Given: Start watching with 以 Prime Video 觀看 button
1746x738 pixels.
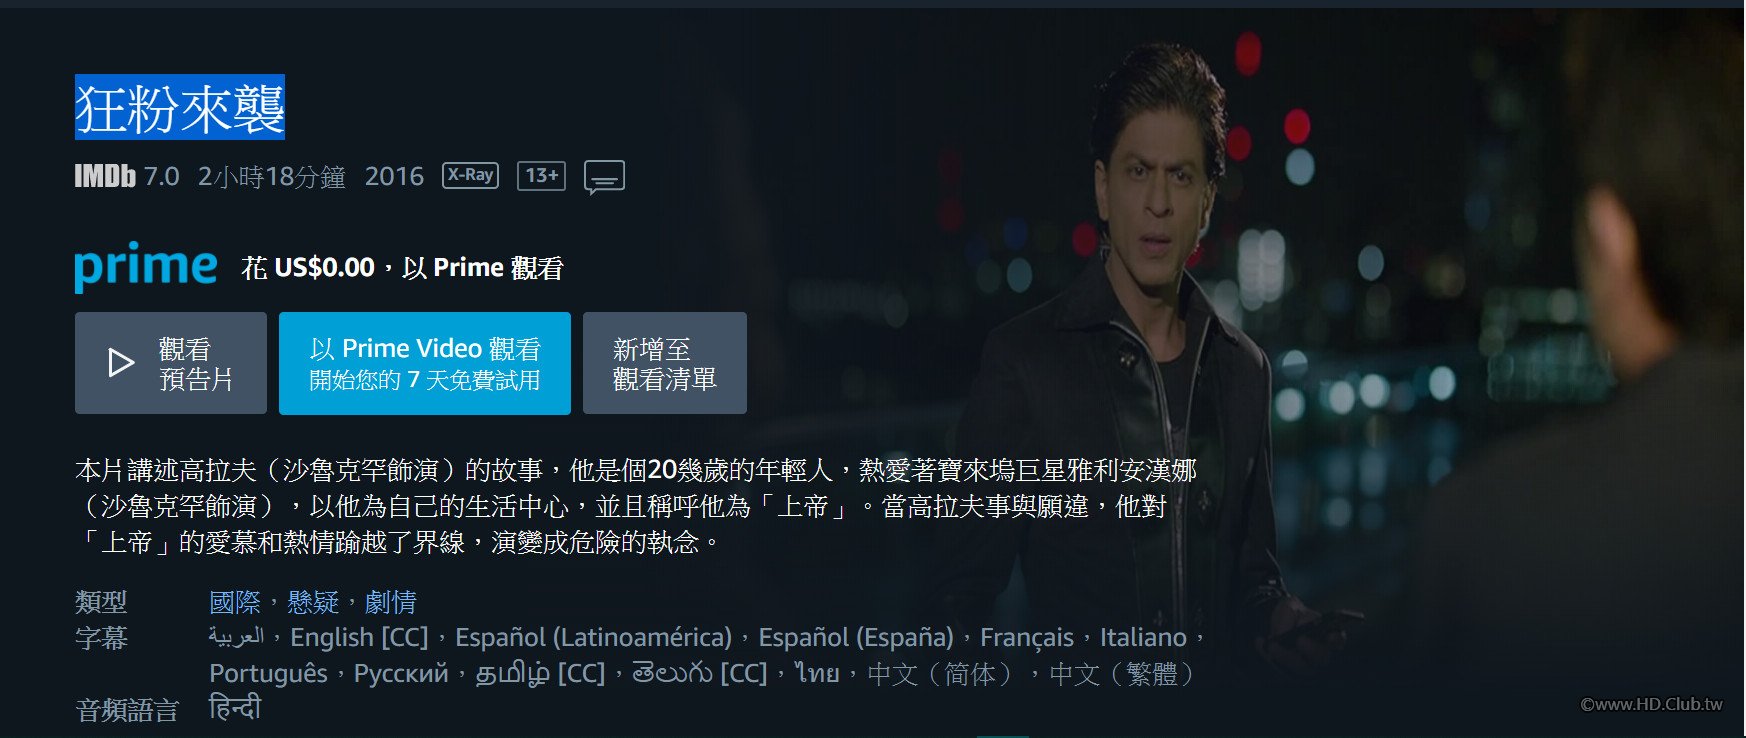Looking at the screenshot, I should pyautogui.click(x=425, y=363).
